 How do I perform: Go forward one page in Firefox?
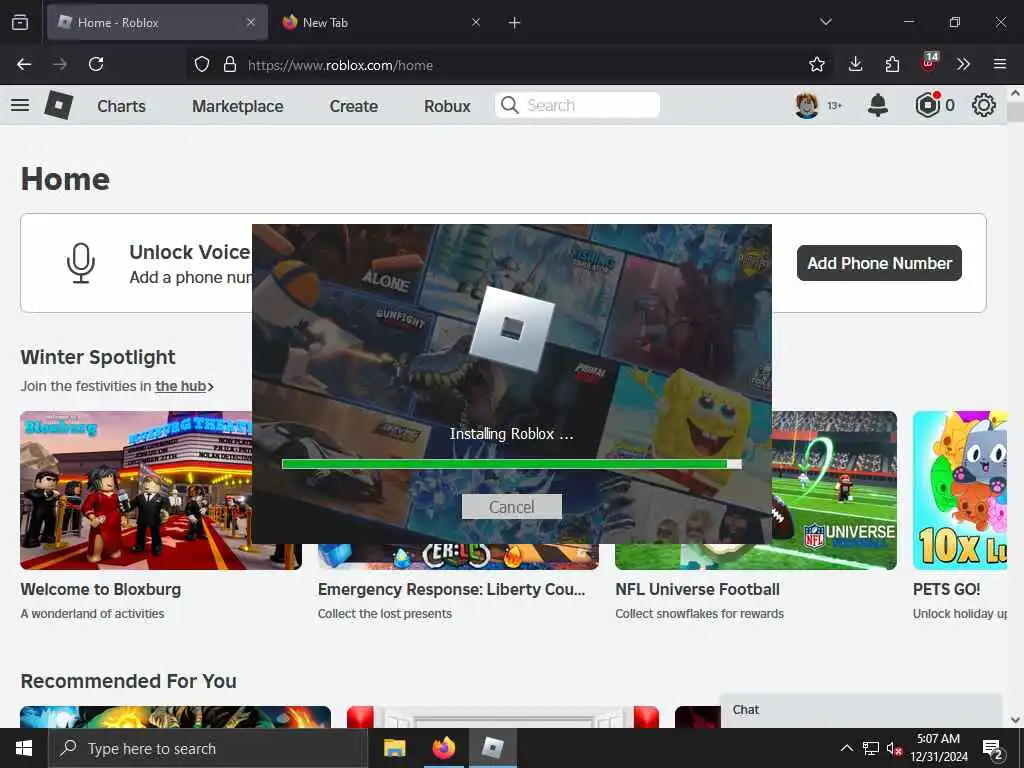coord(60,64)
